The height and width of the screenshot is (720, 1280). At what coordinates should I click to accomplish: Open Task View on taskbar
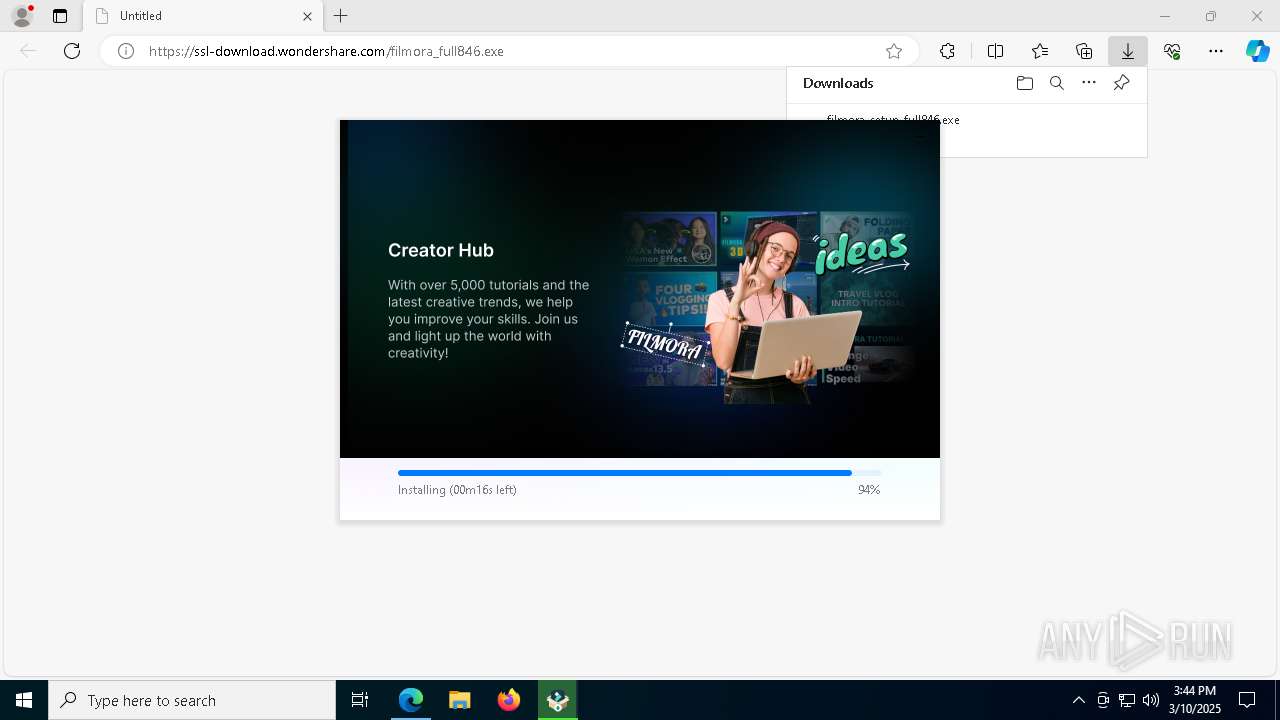360,700
